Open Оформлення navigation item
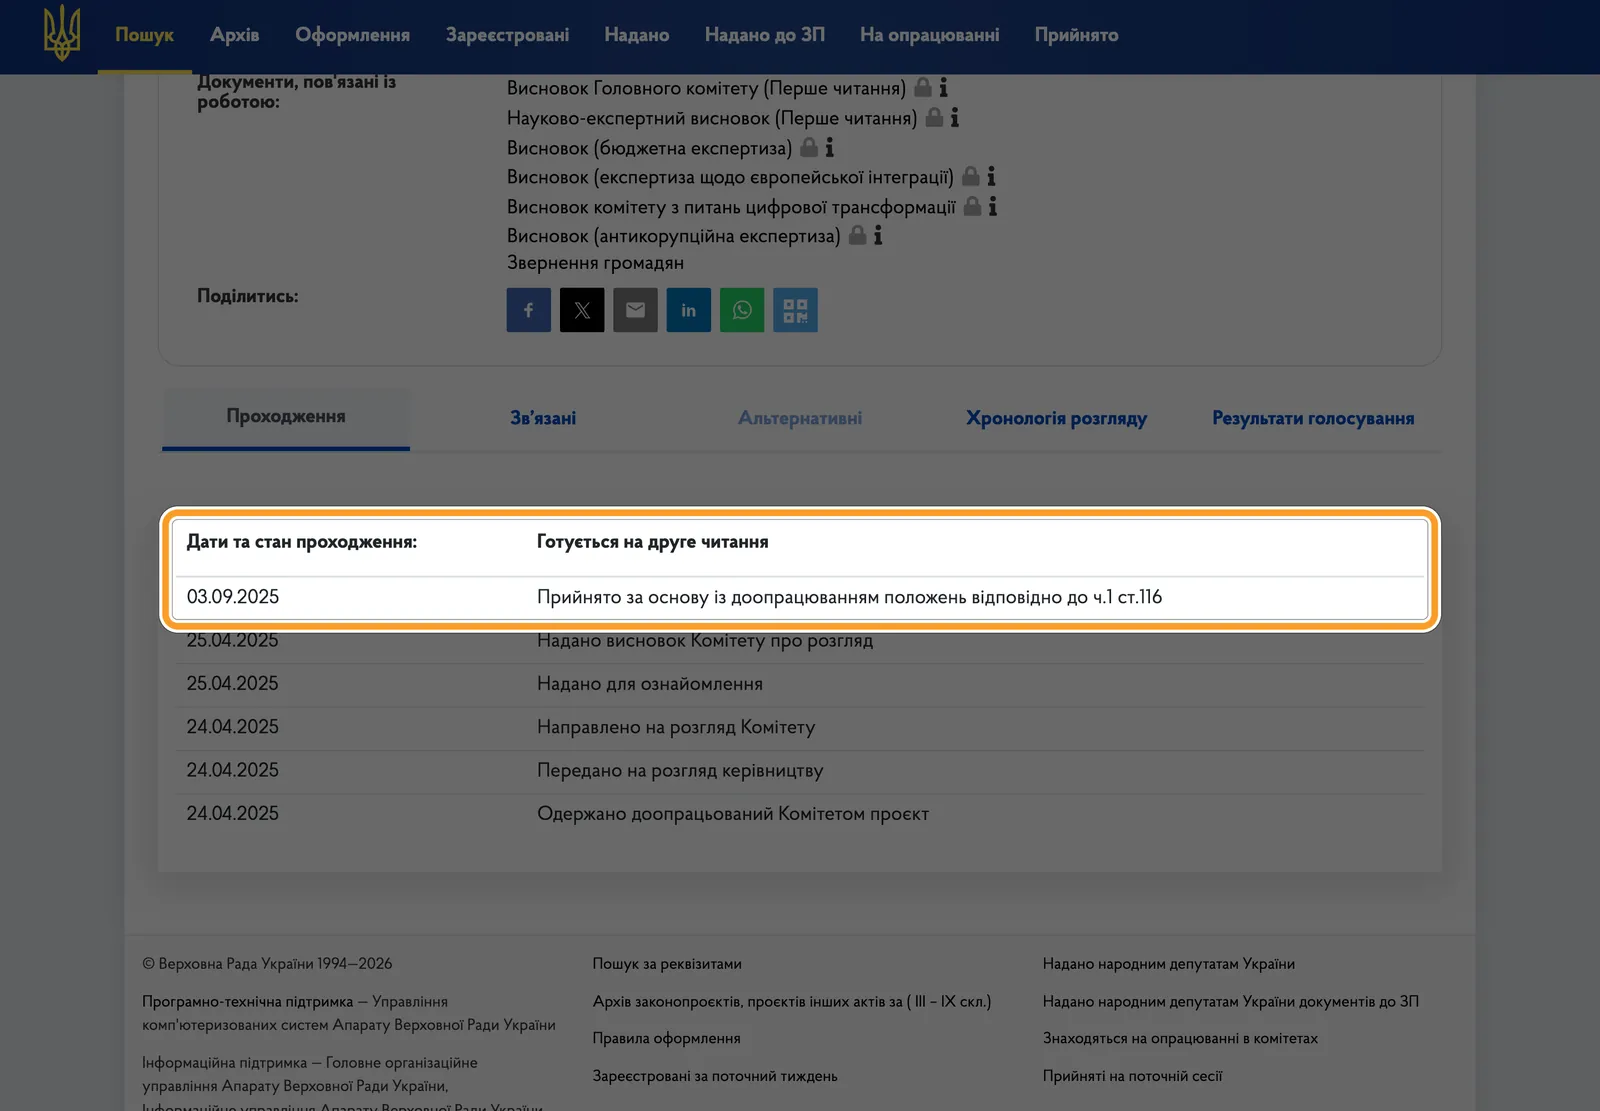1600x1111 pixels. [352, 35]
